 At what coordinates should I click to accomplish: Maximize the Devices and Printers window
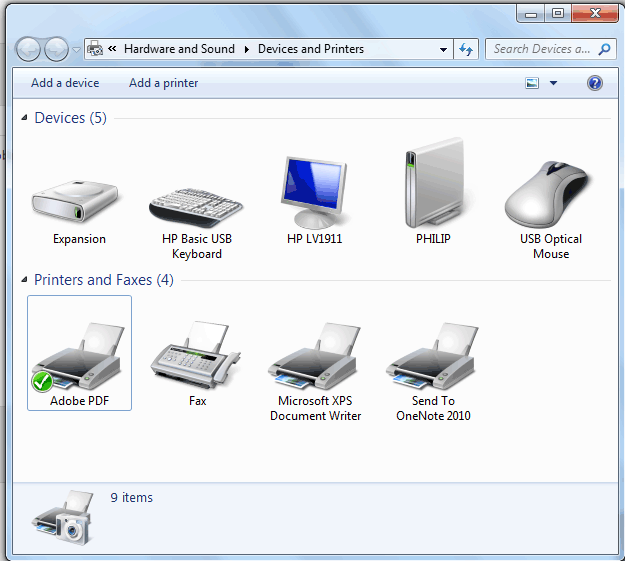(x=558, y=14)
